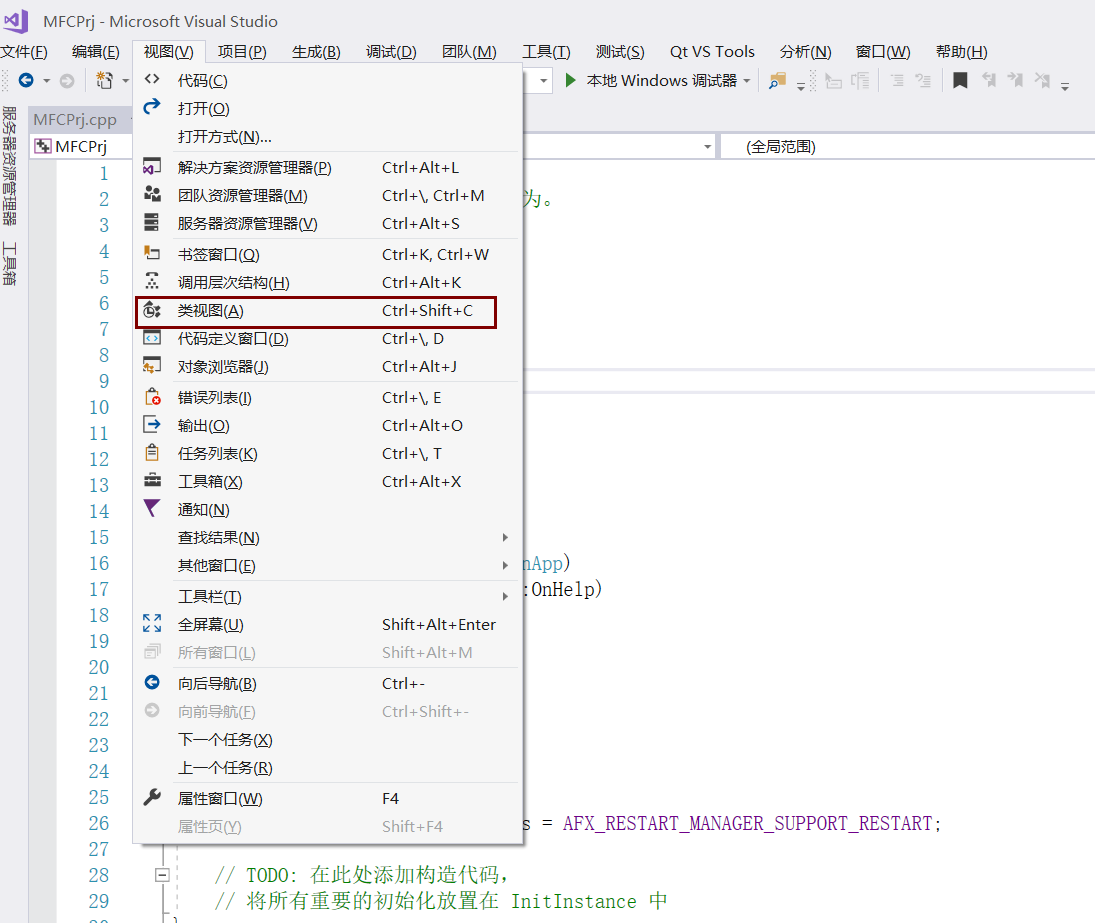Viewport: 1095px width, 923px height.
Task: Choose Open With menu entry
Action: tap(328, 136)
